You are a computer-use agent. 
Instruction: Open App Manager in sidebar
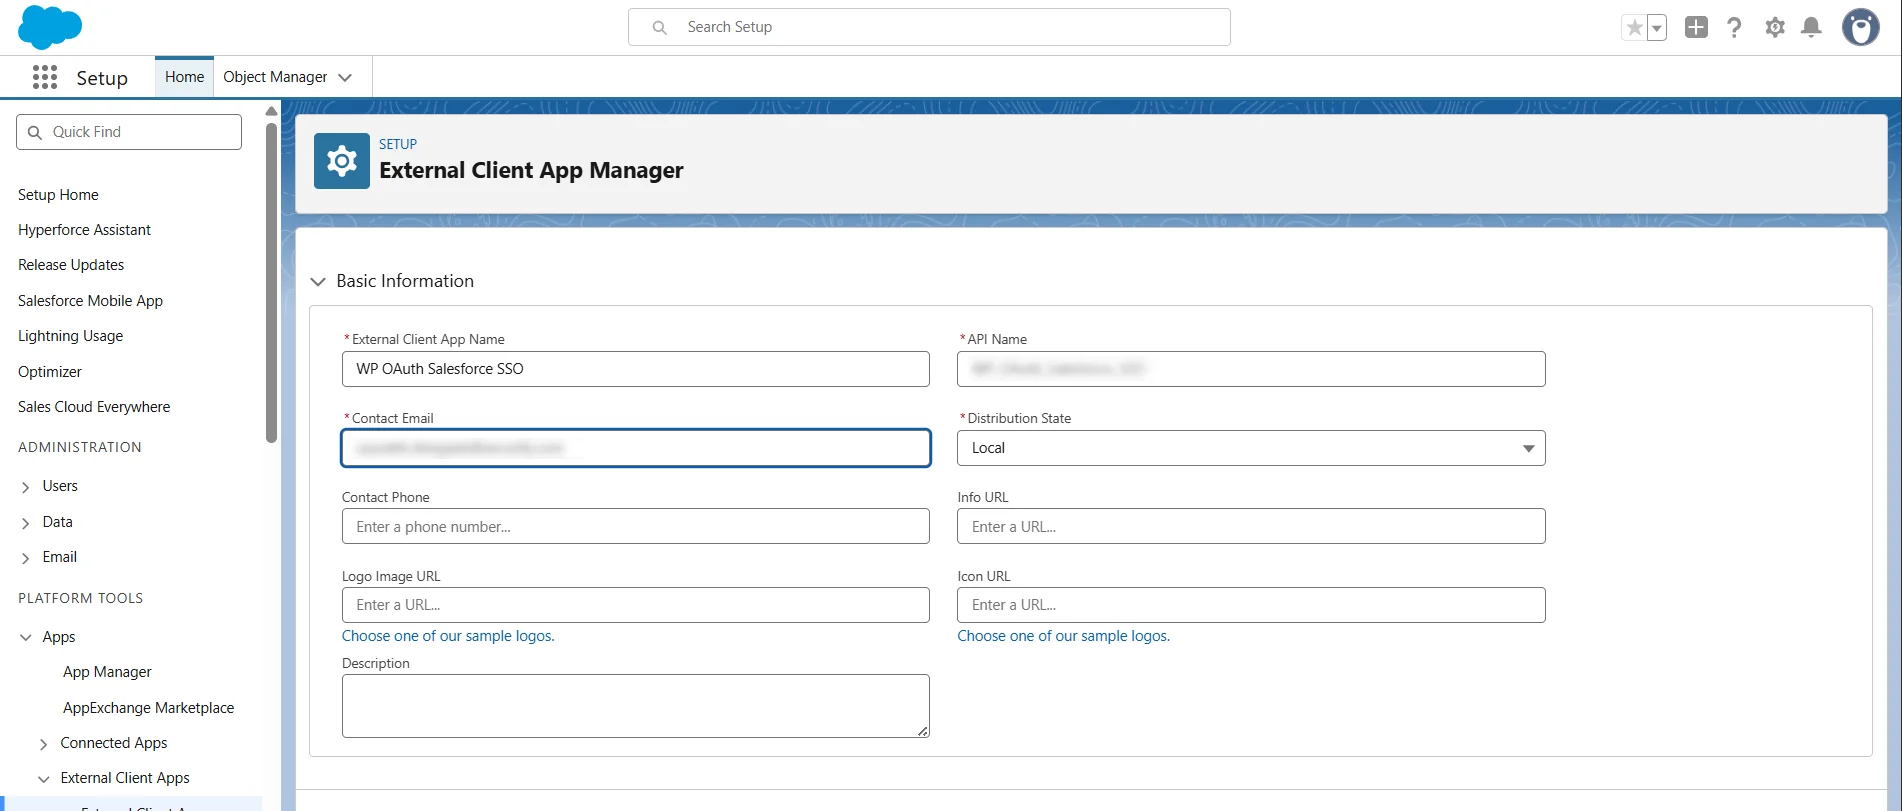pos(107,672)
